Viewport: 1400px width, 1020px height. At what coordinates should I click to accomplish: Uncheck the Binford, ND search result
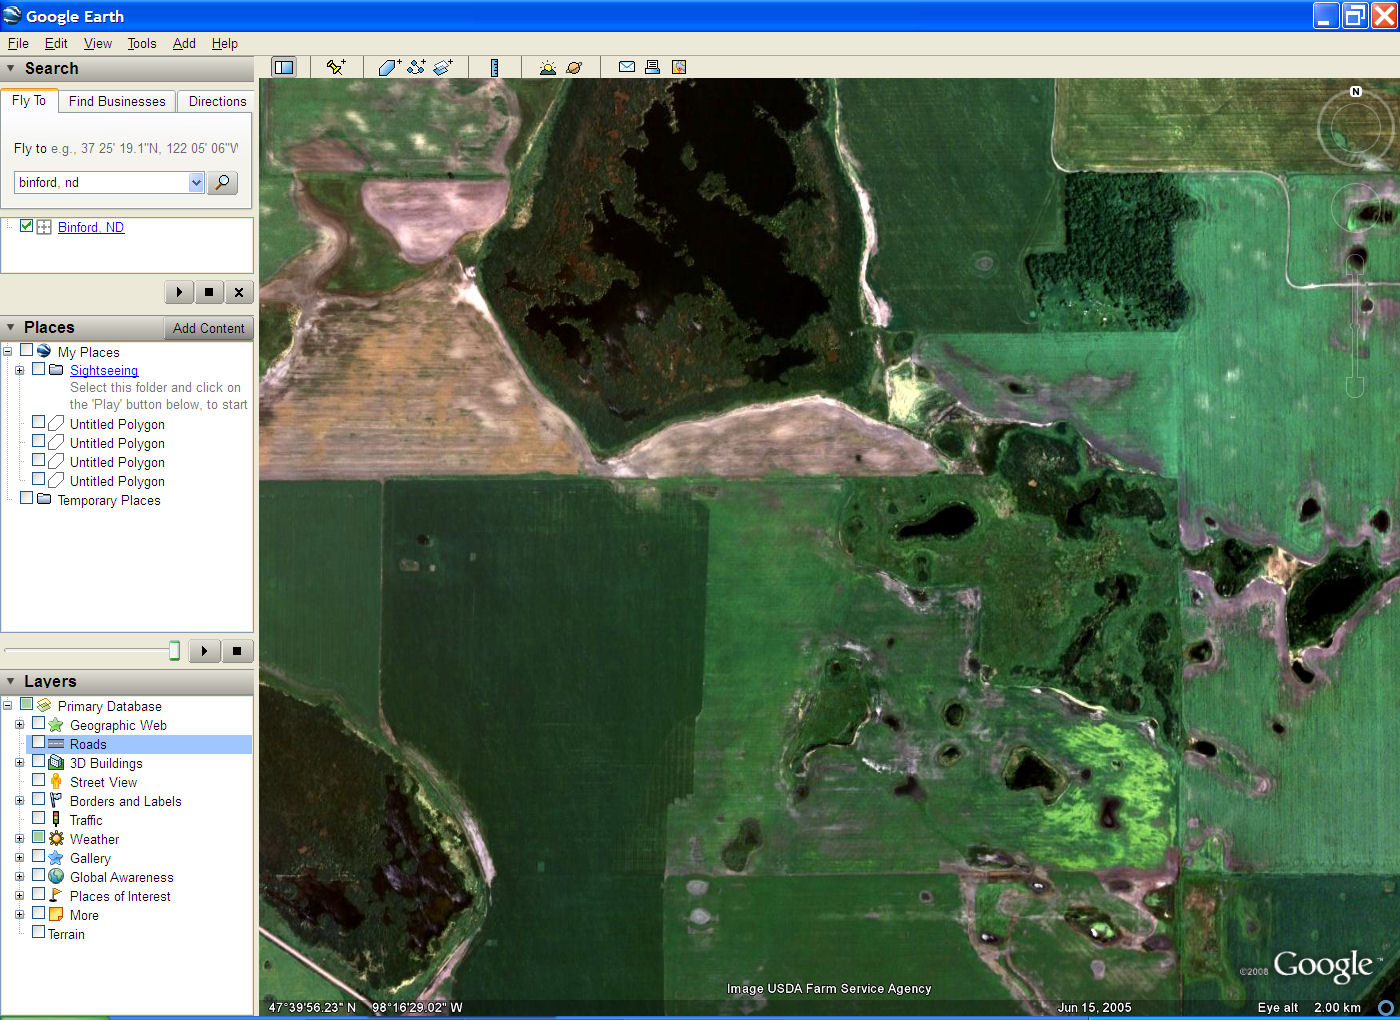[26, 226]
